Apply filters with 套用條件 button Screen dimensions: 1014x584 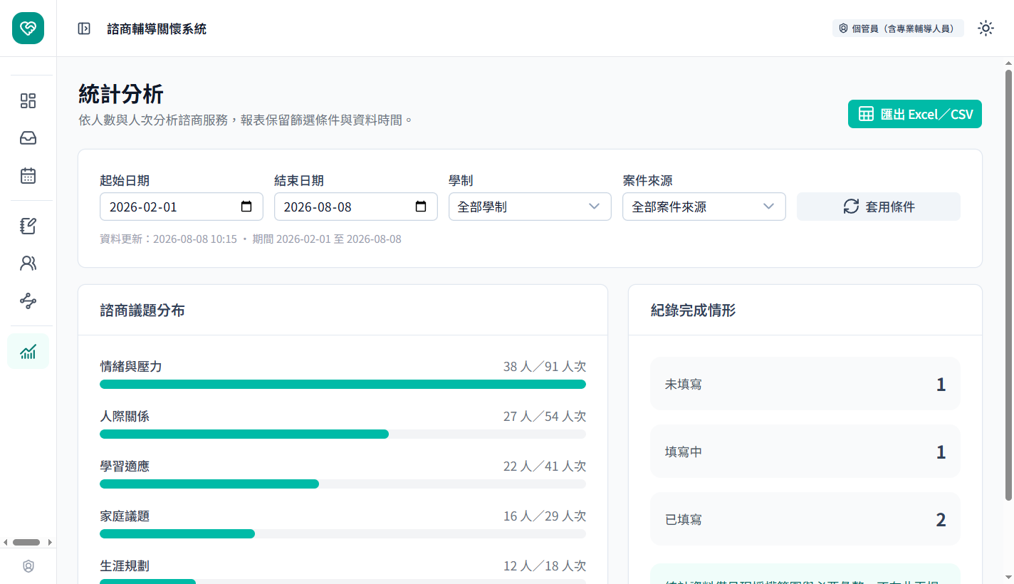click(x=878, y=207)
